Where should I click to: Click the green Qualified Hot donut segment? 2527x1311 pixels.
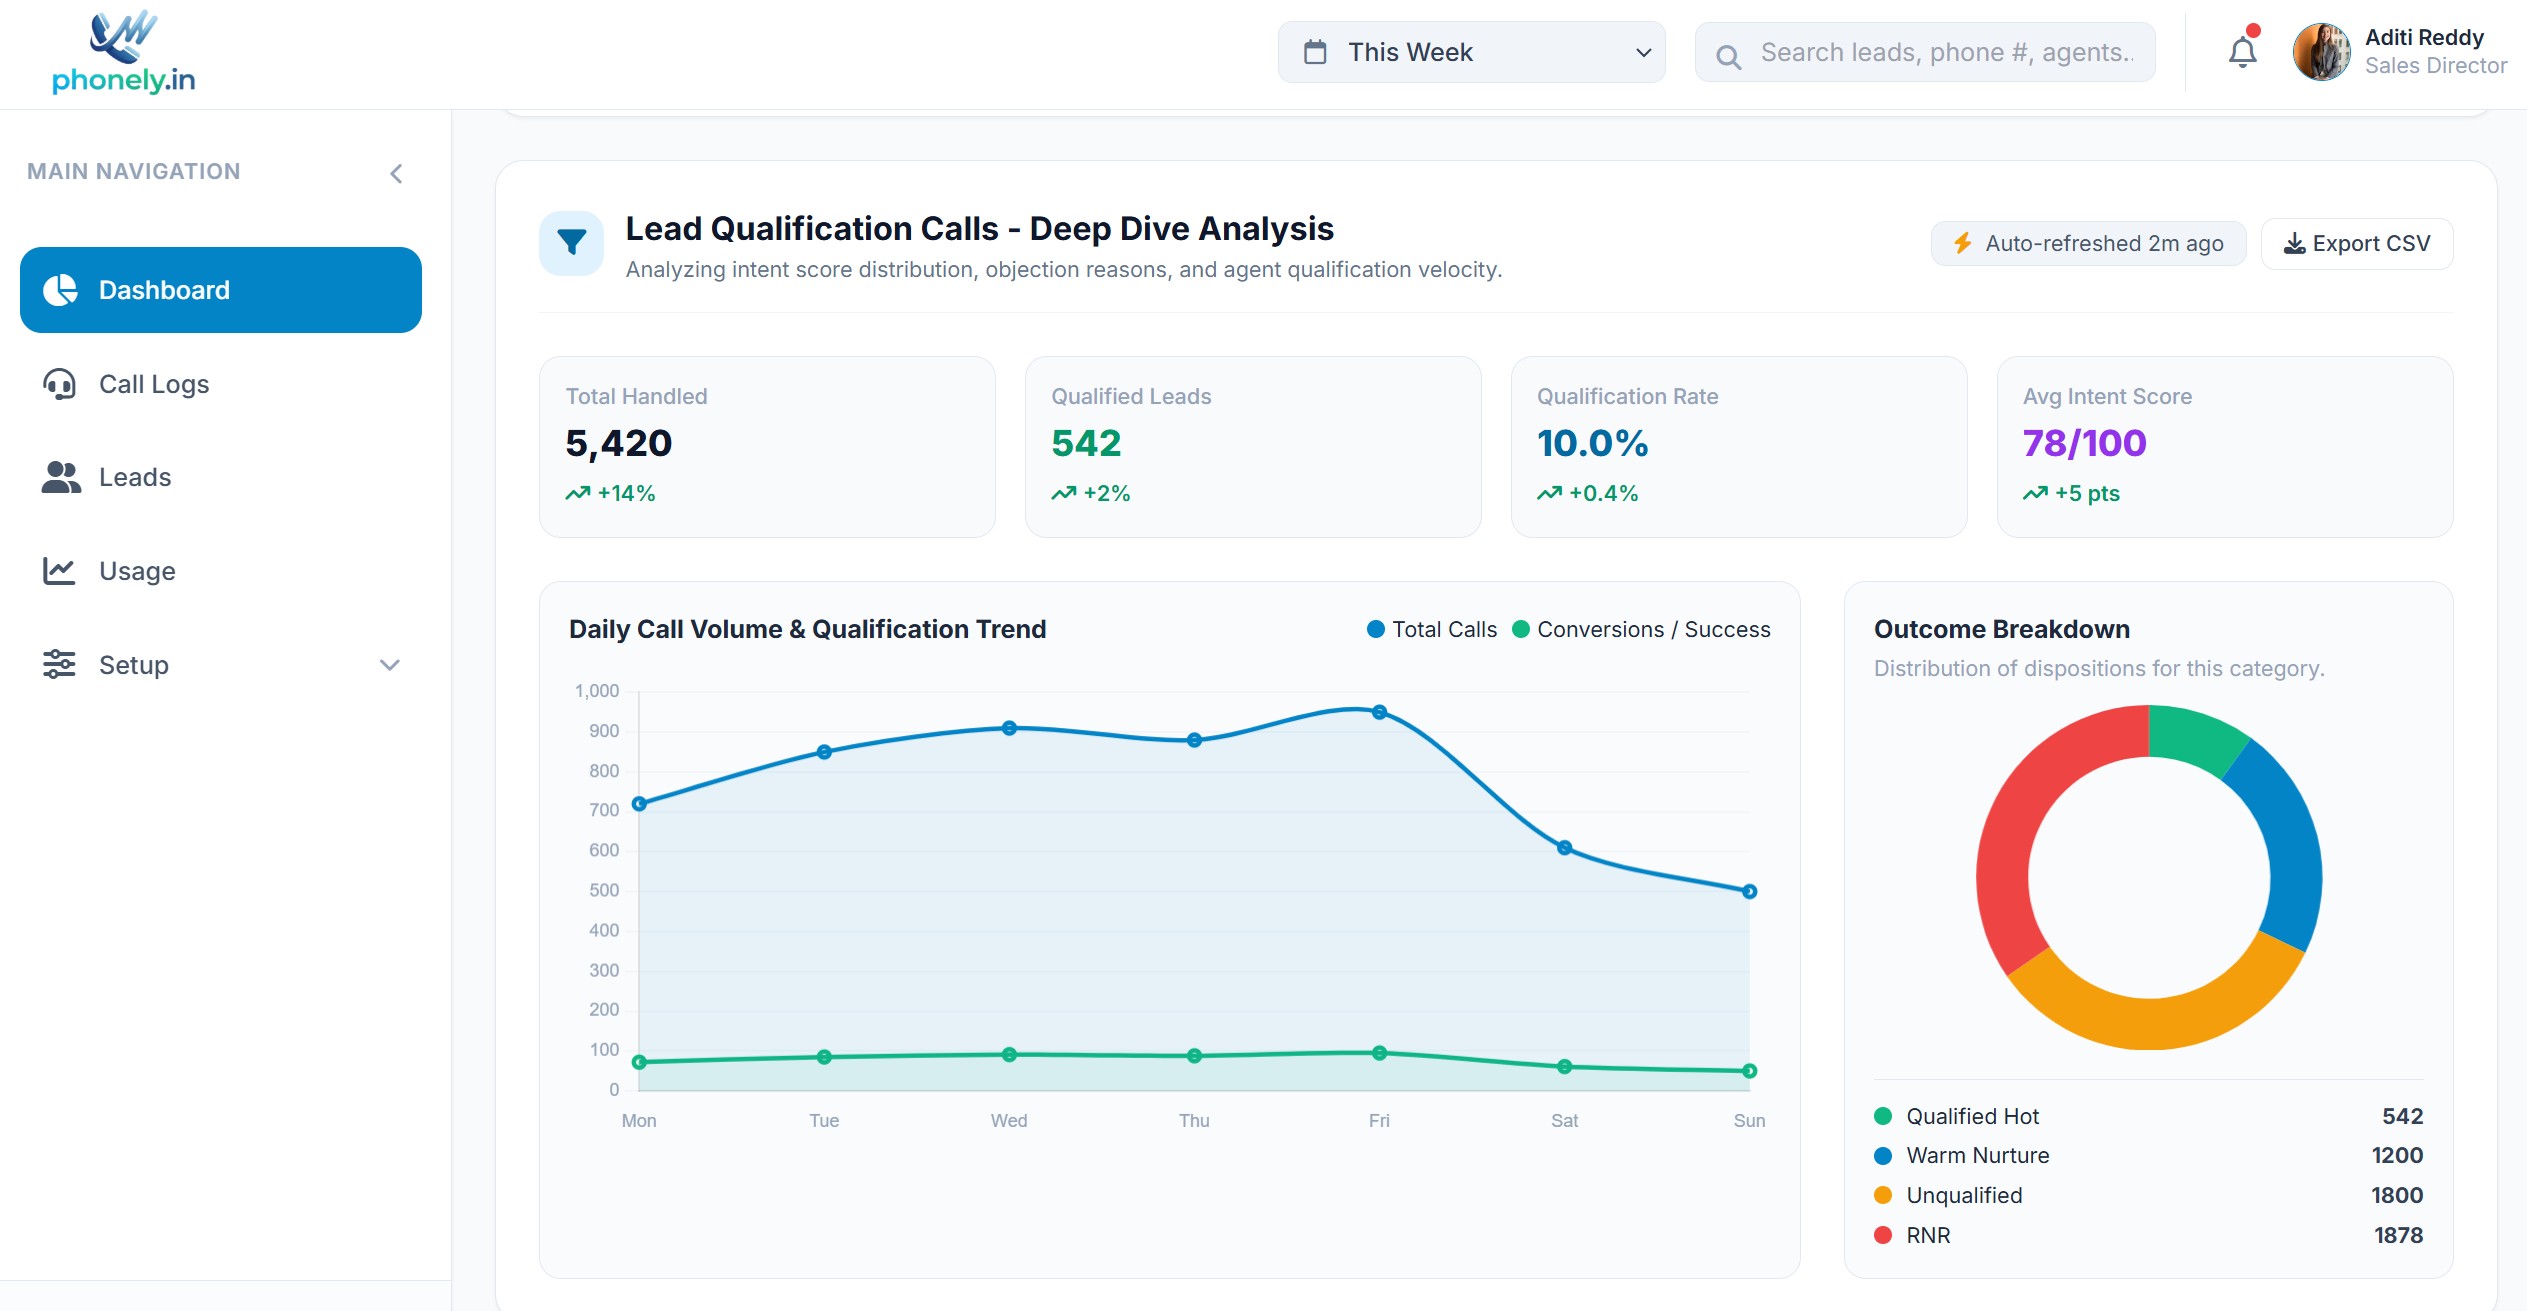coord(2197,736)
